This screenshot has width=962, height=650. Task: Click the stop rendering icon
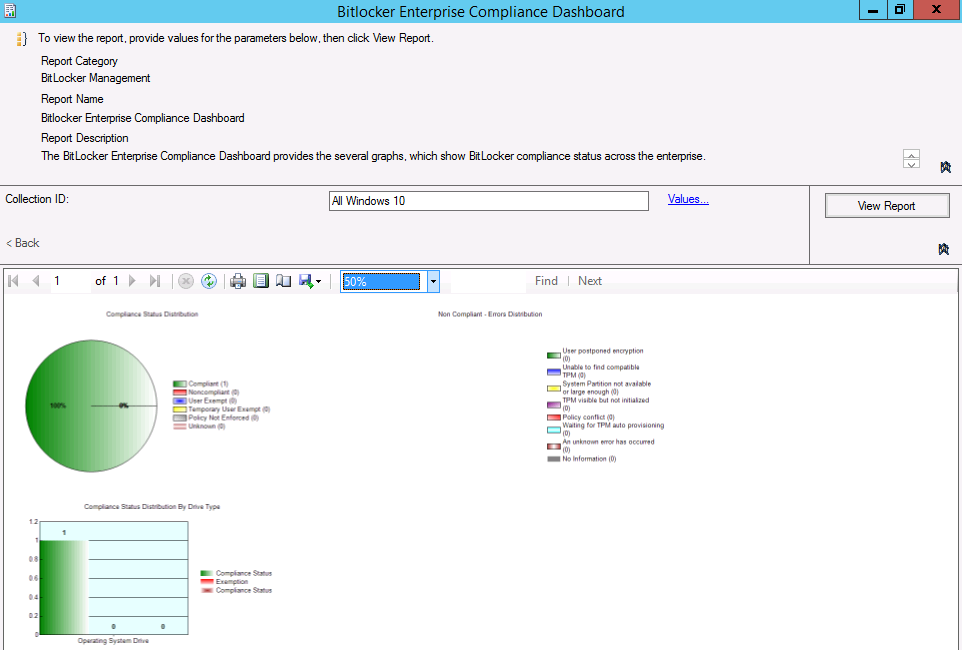tap(186, 281)
